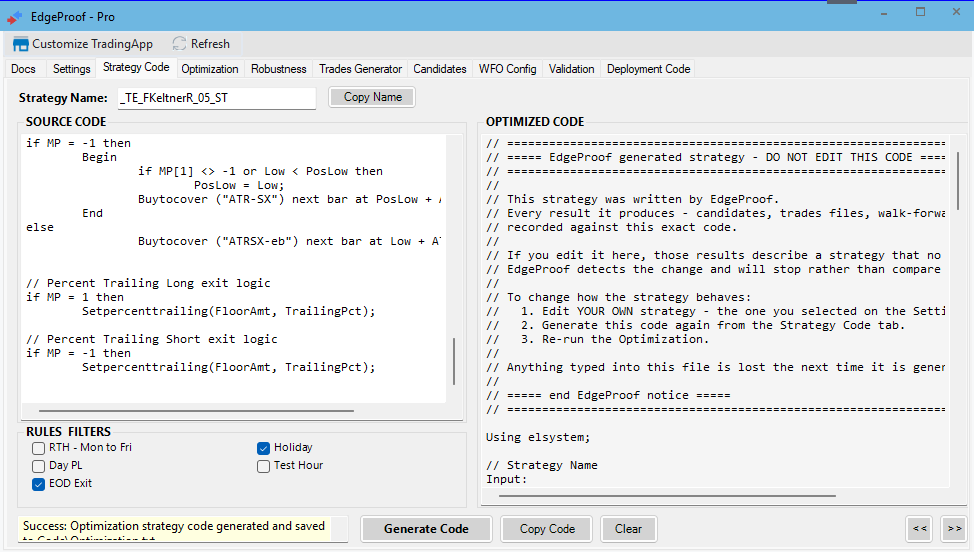Click the 'Buytocover ("ATRSX-eb")' code line

click(x=289, y=242)
